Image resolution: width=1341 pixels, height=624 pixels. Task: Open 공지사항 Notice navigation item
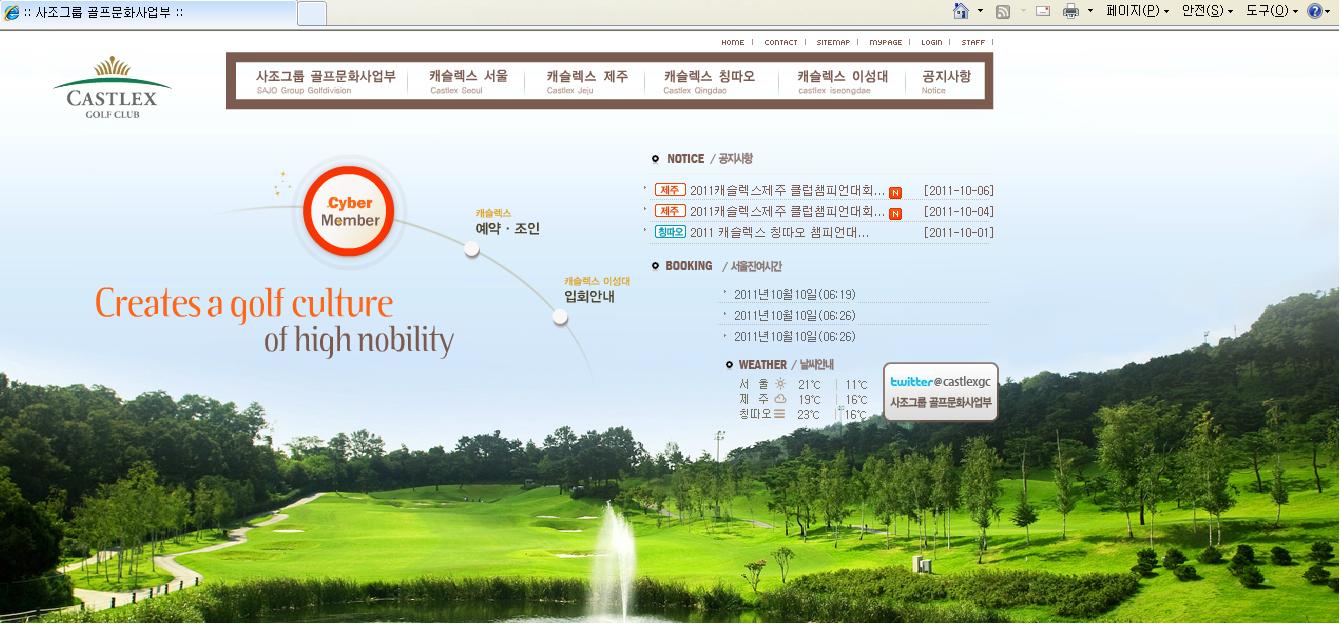point(946,82)
